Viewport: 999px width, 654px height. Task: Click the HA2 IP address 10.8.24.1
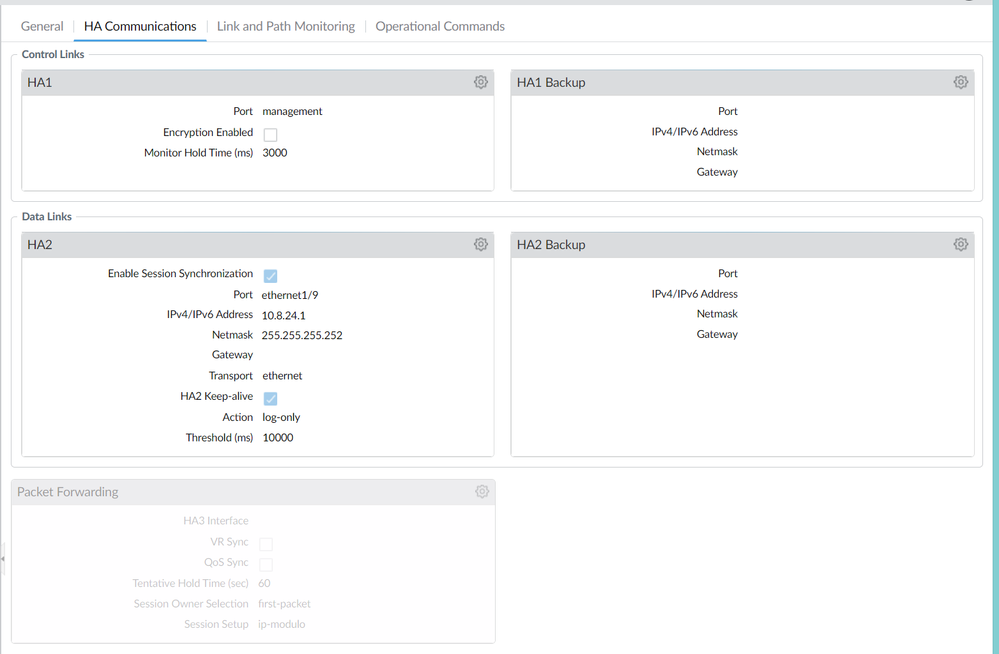click(x=283, y=315)
